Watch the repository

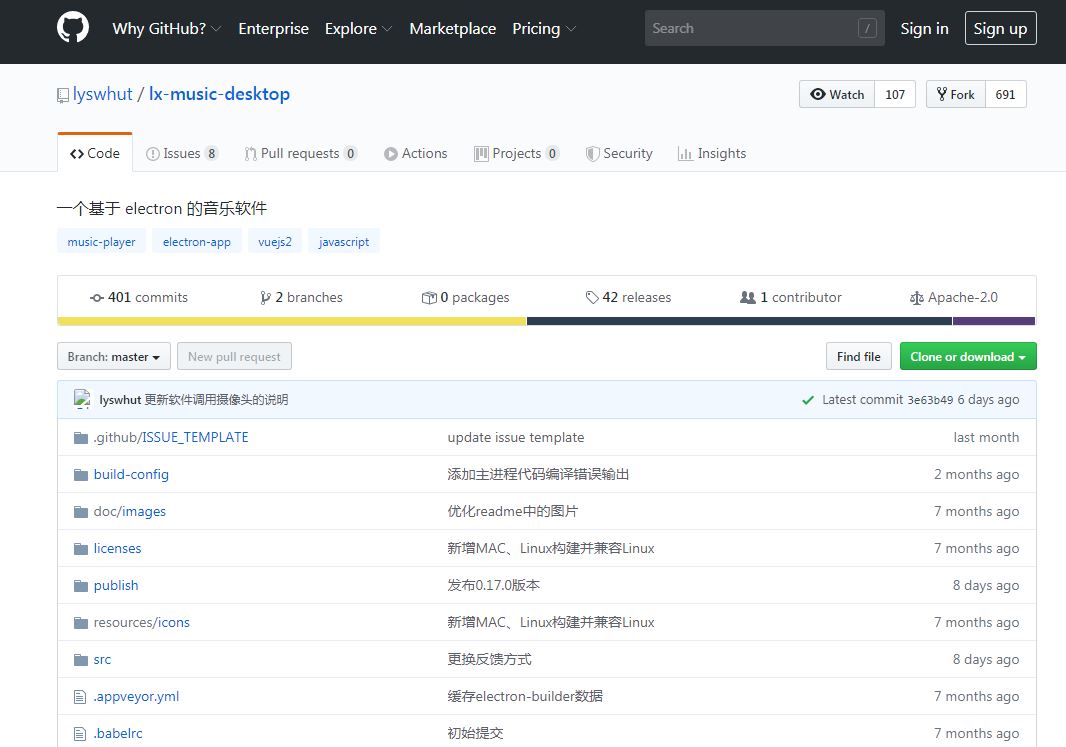click(x=837, y=94)
